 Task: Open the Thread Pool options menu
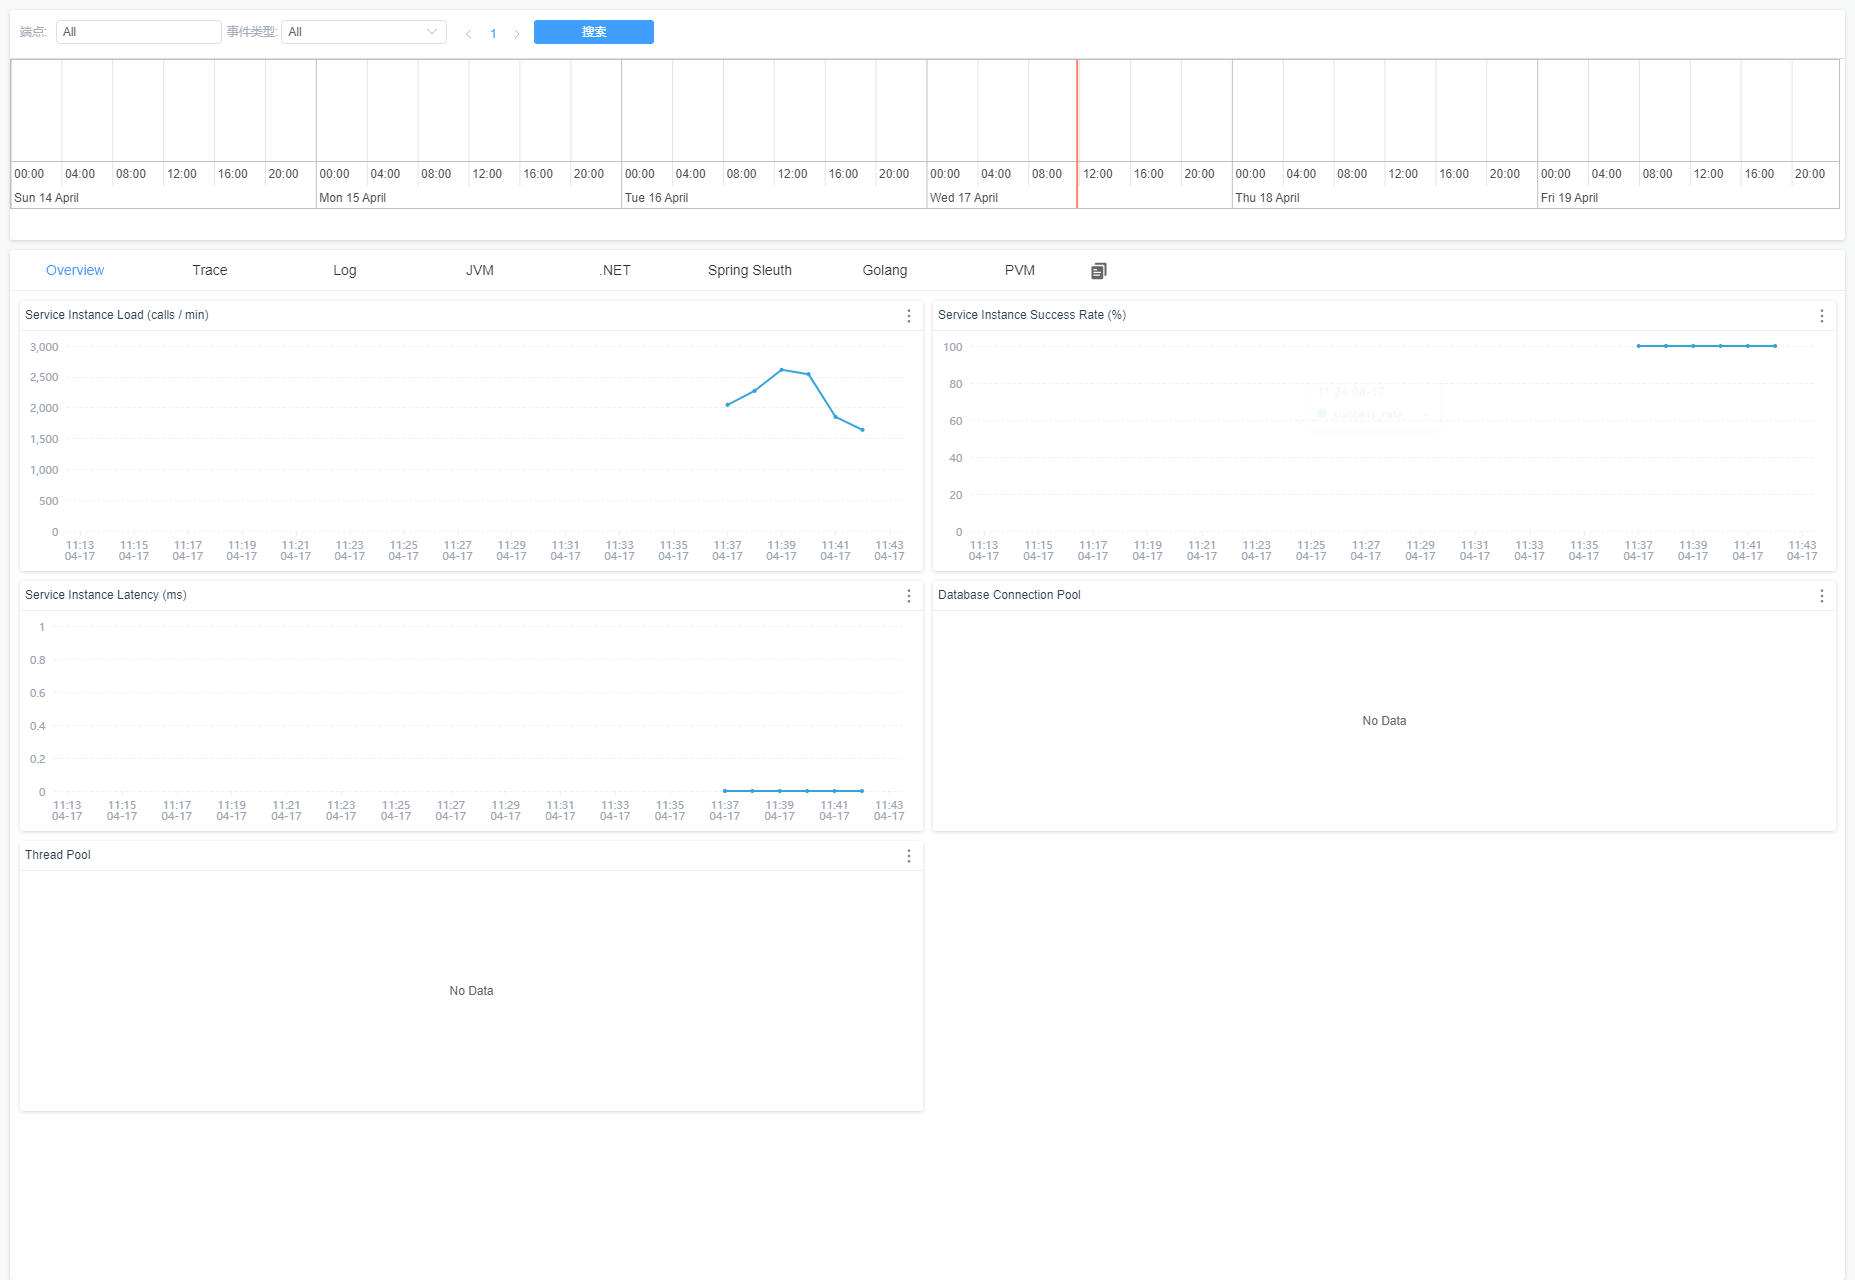pyautogui.click(x=908, y=856)
